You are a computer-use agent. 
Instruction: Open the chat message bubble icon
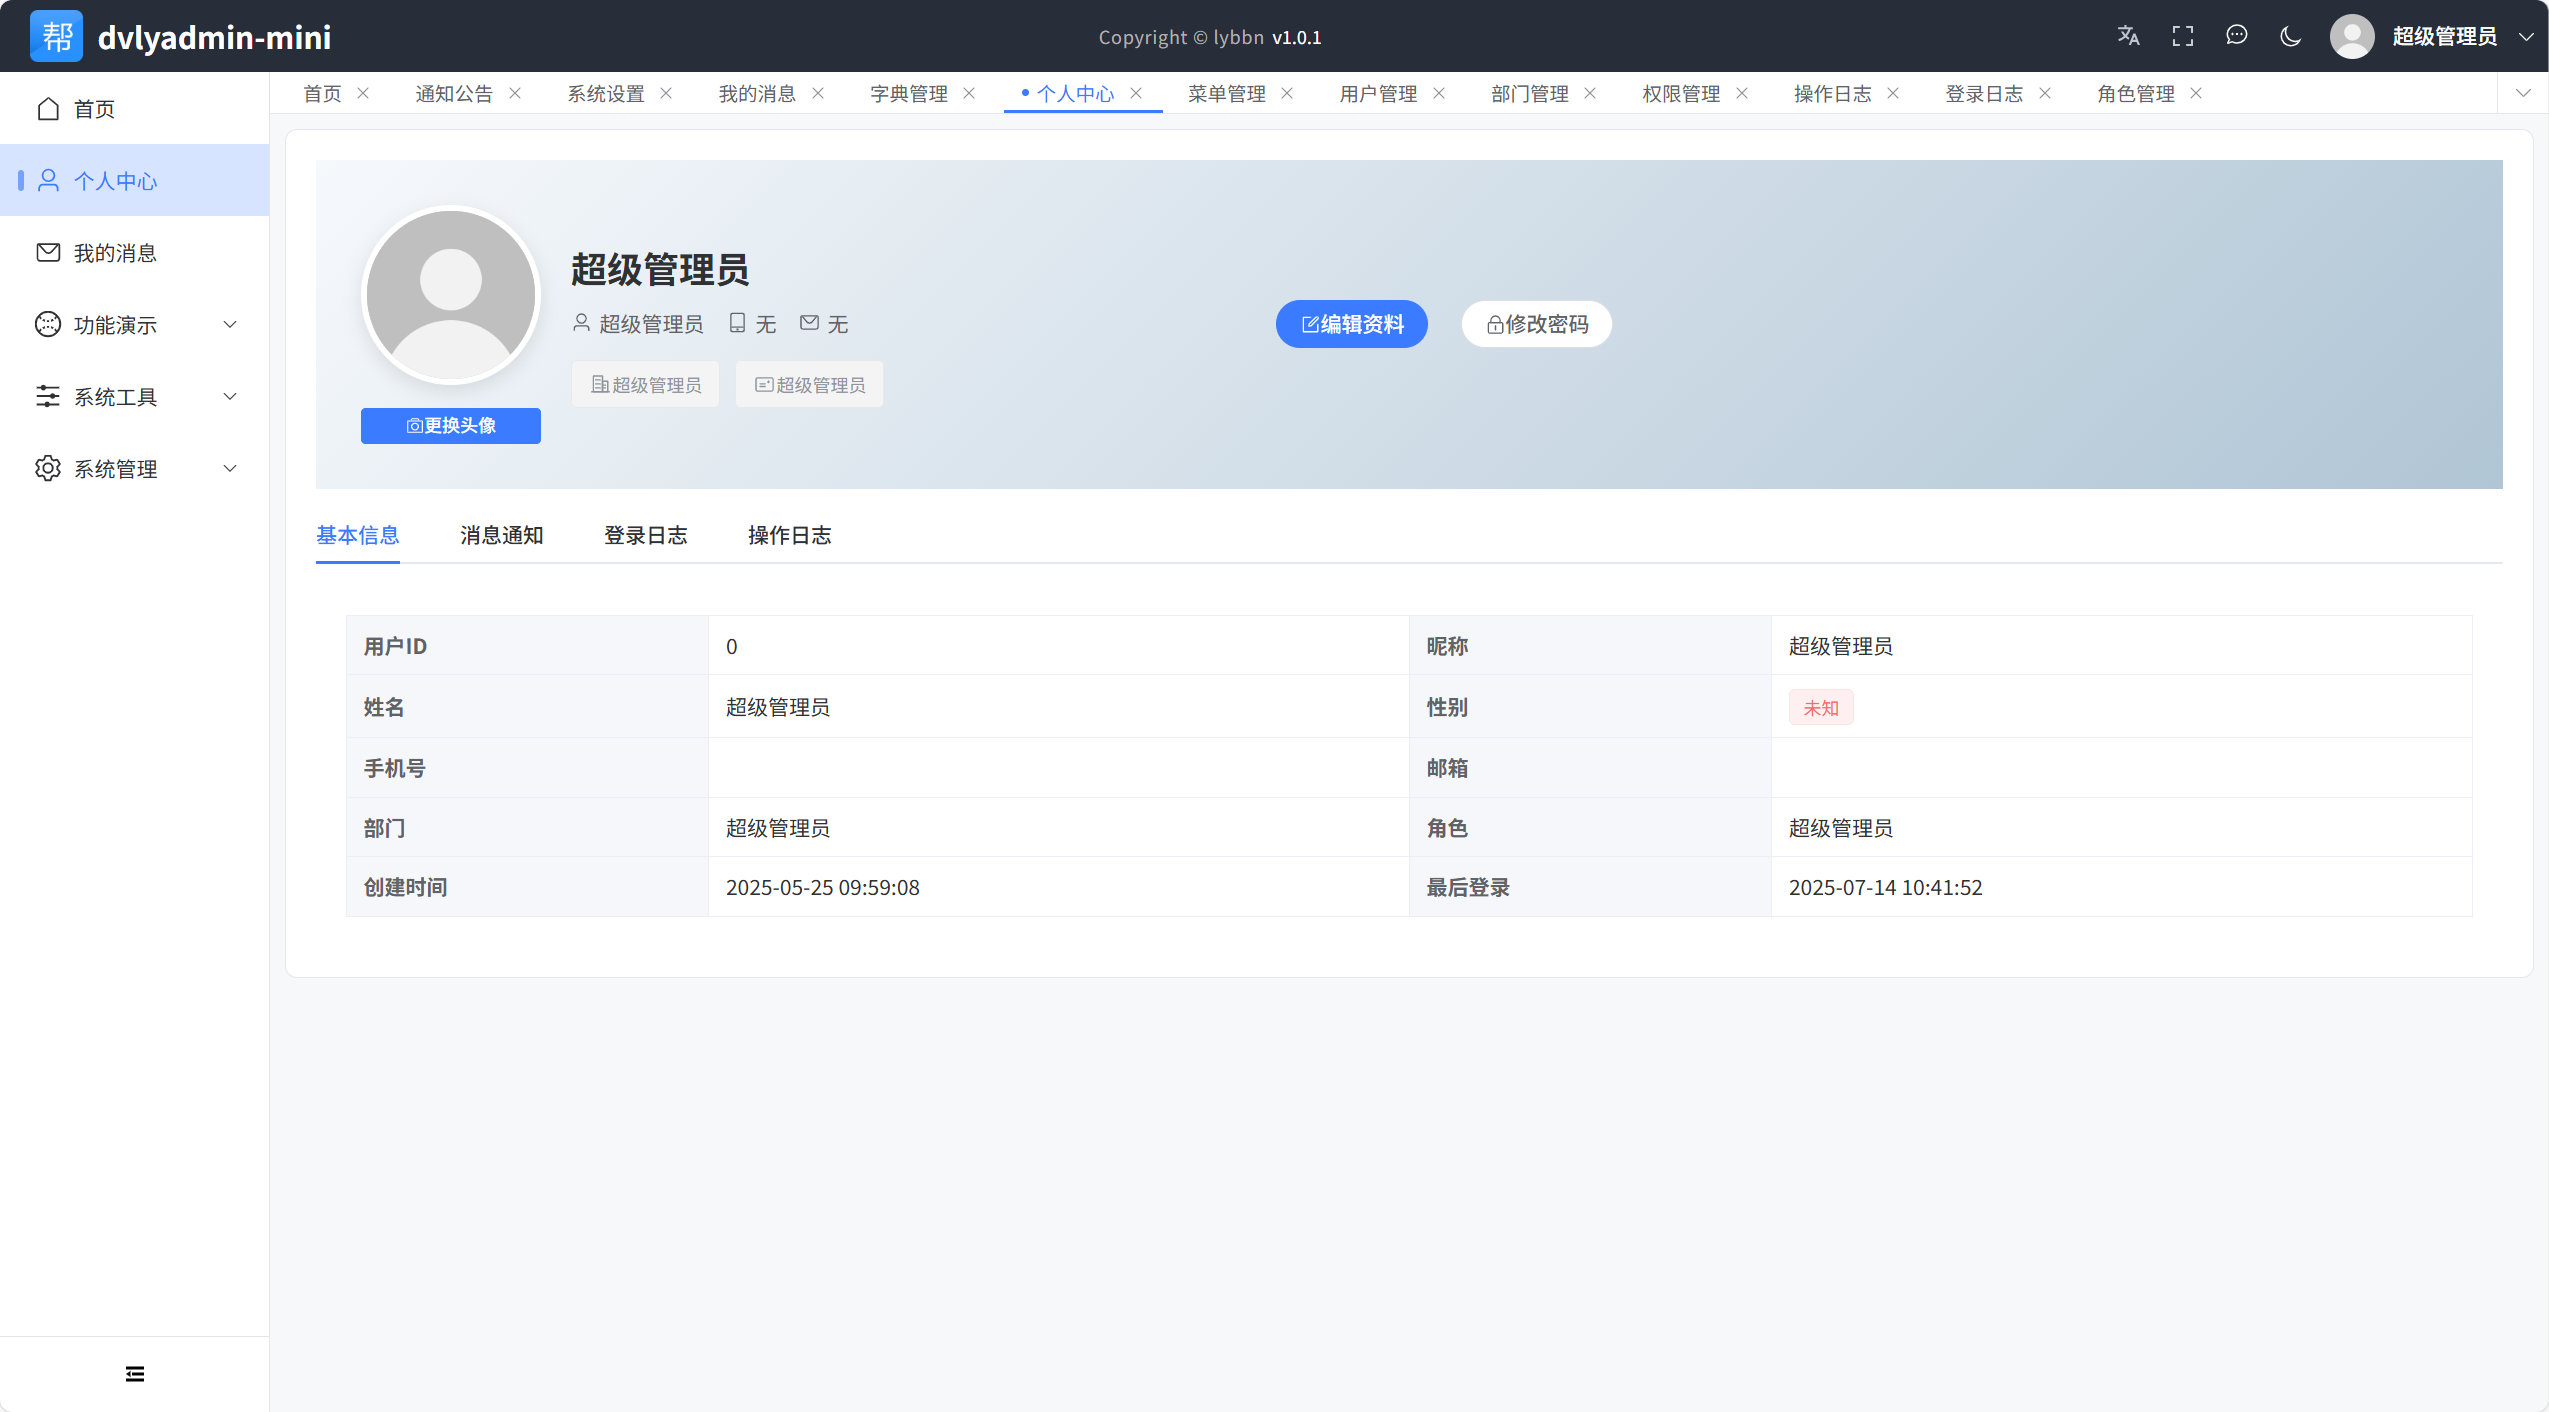point(2237,36)
